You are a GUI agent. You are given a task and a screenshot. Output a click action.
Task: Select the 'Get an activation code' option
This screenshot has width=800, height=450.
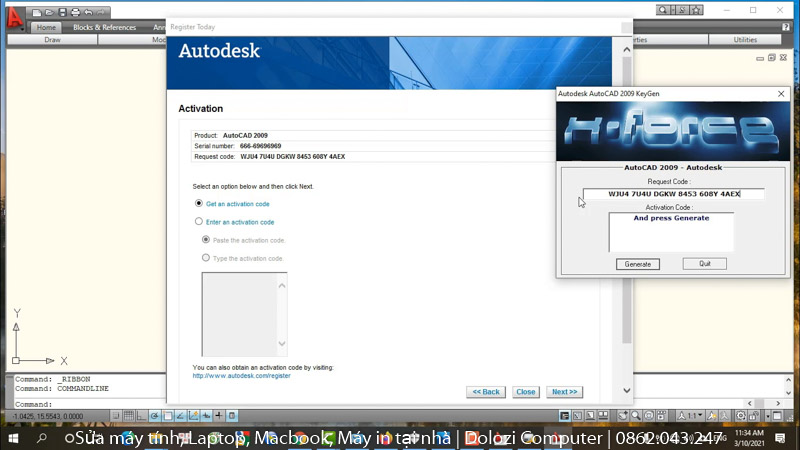199,203
